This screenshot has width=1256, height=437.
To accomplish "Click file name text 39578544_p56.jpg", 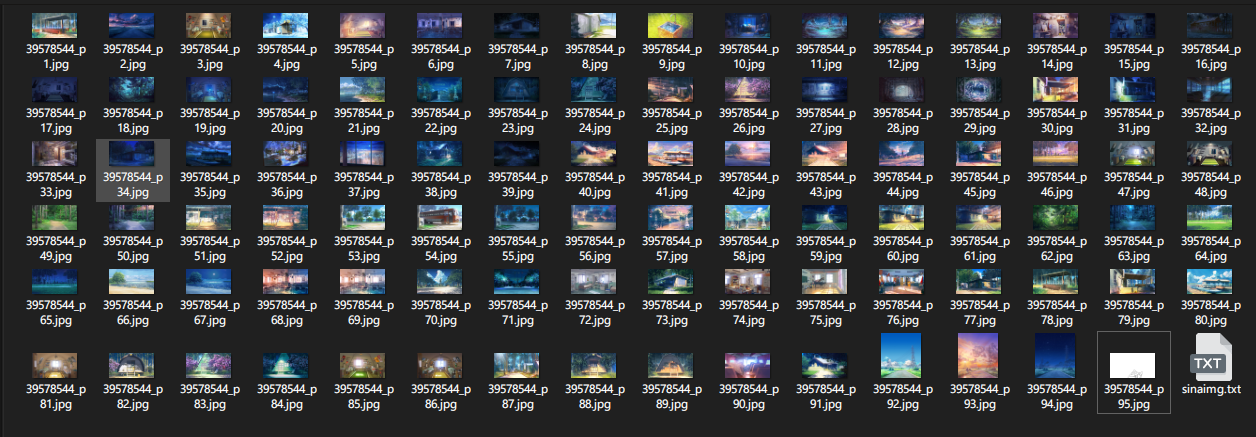I will [x=595, y=247].
